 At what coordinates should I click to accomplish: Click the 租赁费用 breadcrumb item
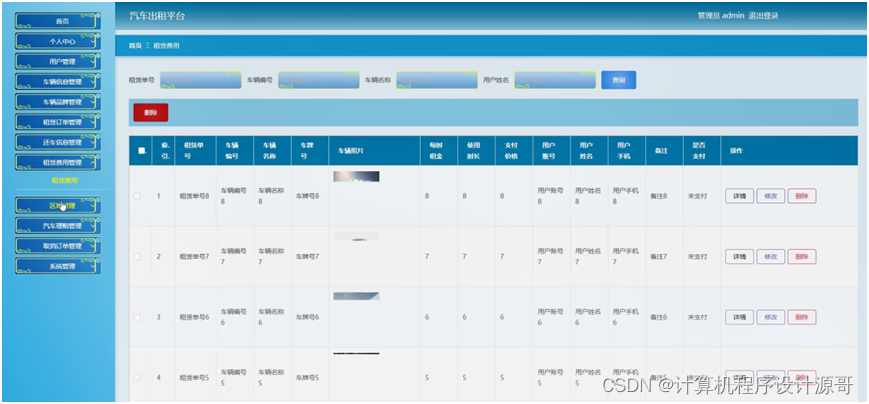coord(166,45)
